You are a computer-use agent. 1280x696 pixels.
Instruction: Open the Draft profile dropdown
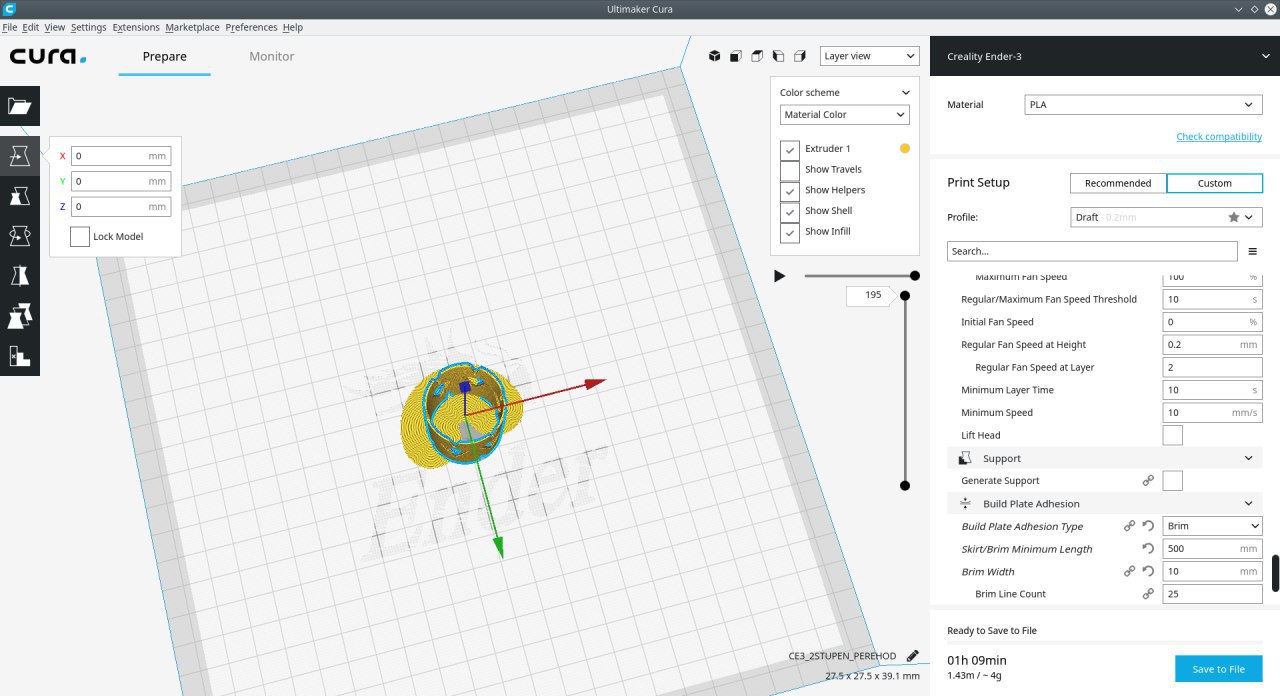tap(1166, 217)
